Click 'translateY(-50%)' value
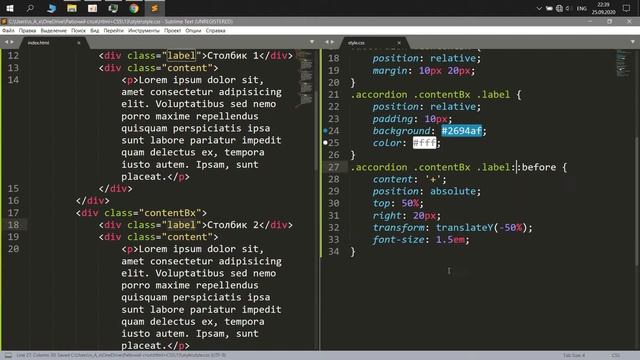The image size is (640, 360). pyautogui.click(x=482, y=228)
